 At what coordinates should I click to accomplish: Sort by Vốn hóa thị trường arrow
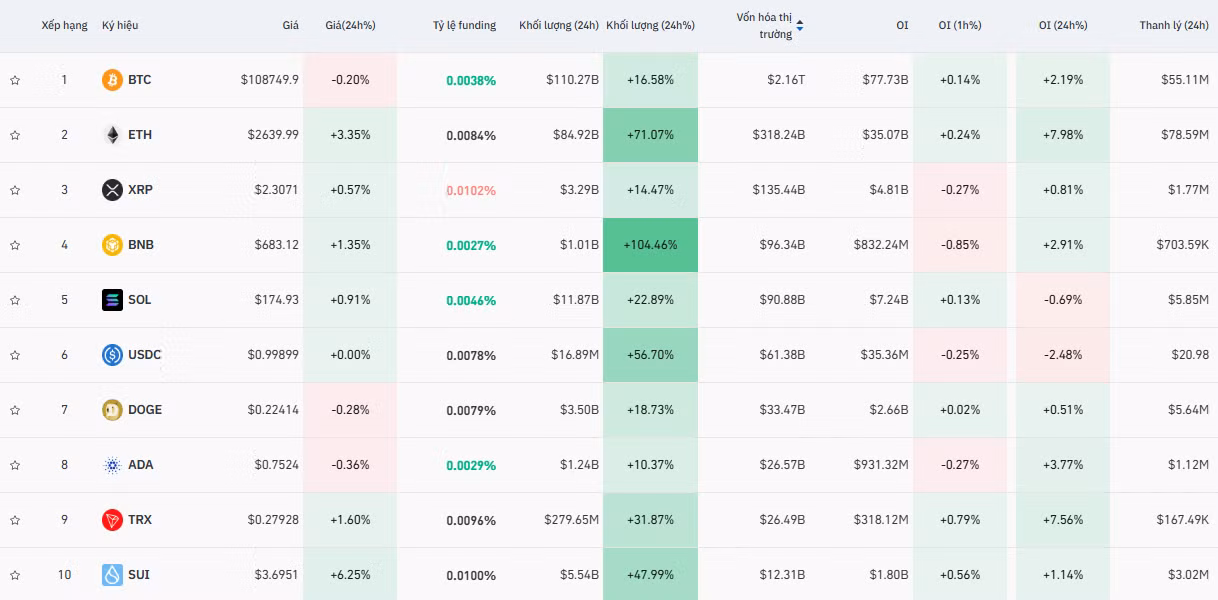coord(800,26)
